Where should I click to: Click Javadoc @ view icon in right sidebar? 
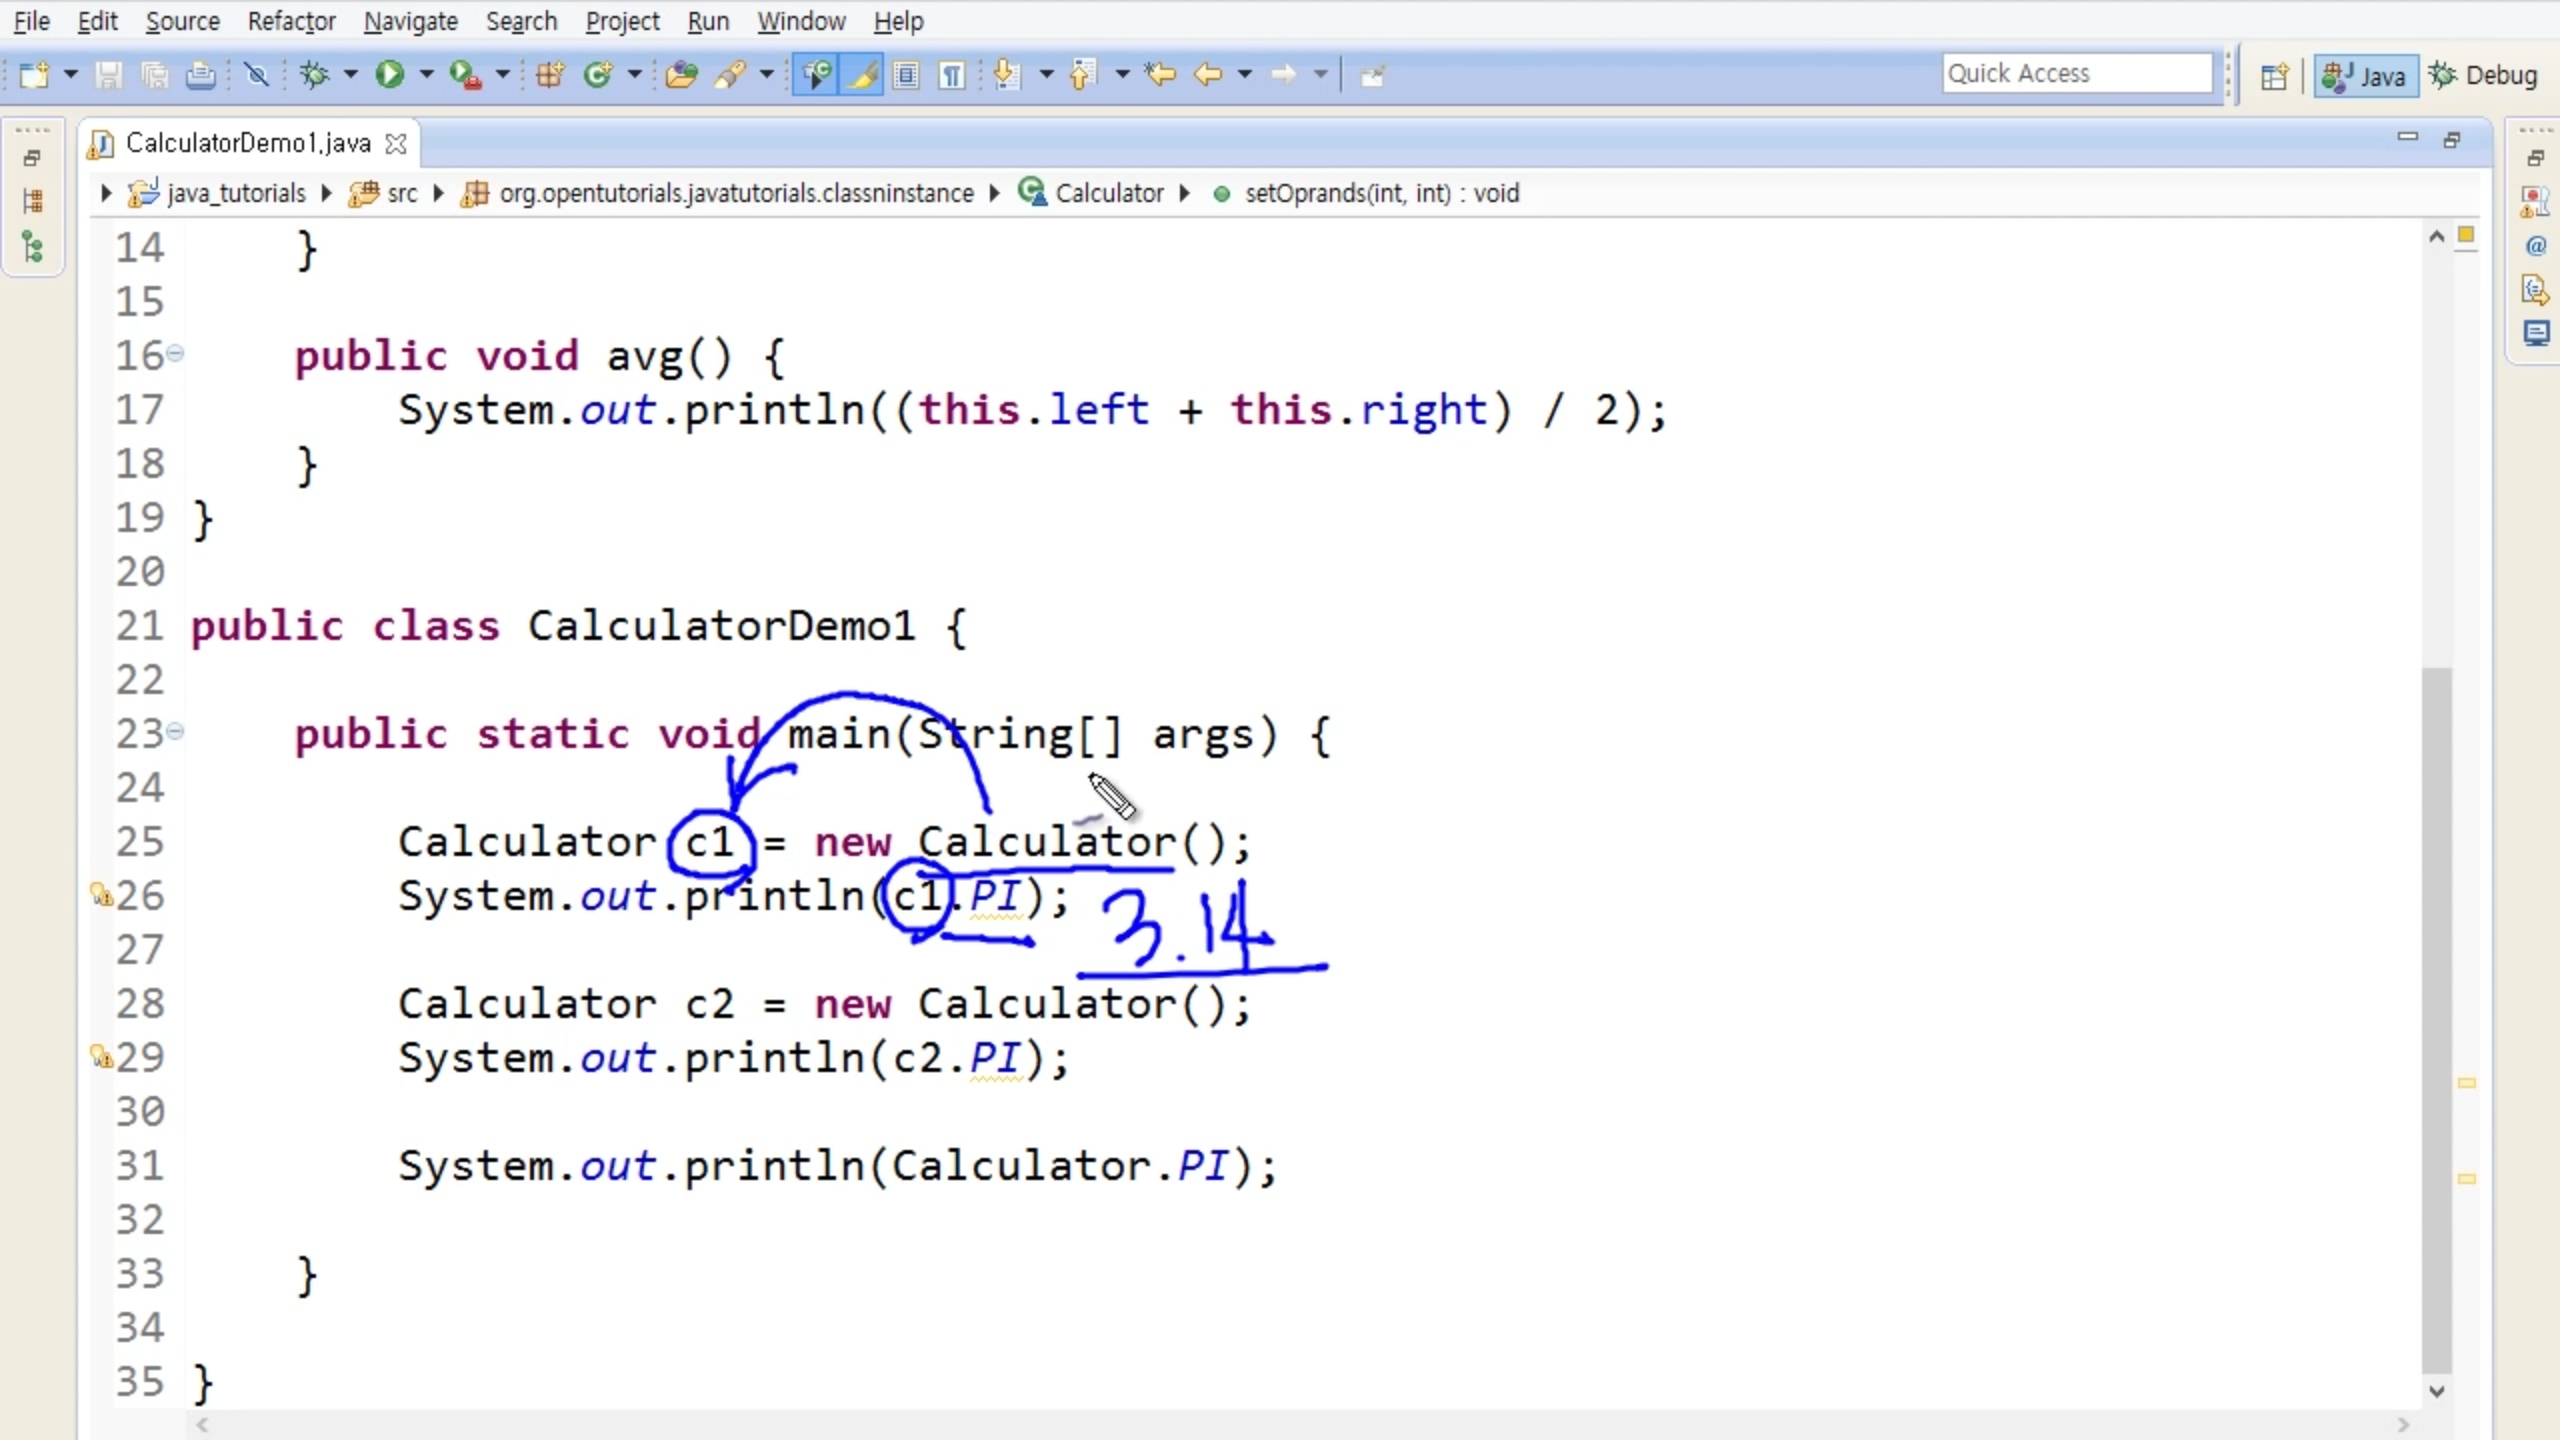tap(2536, 246)
